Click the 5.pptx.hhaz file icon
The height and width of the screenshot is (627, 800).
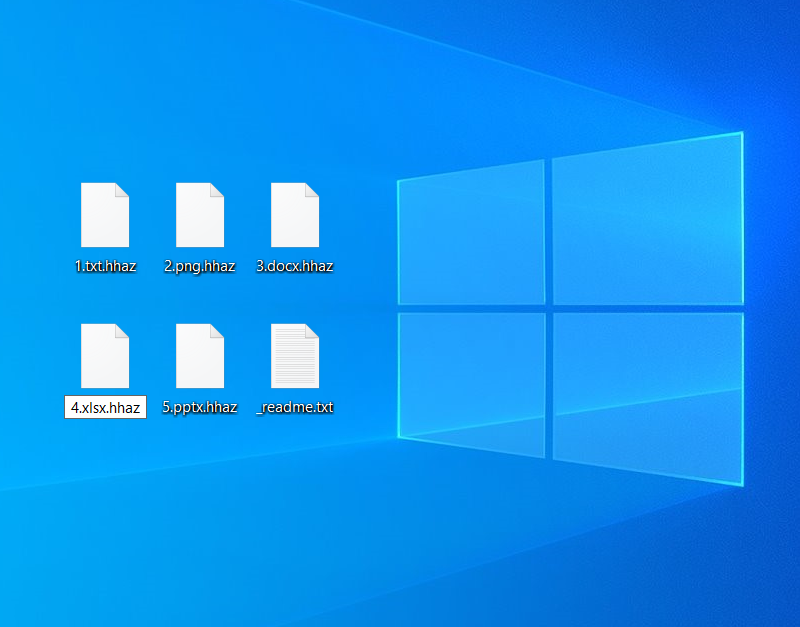tap(200, 356)
